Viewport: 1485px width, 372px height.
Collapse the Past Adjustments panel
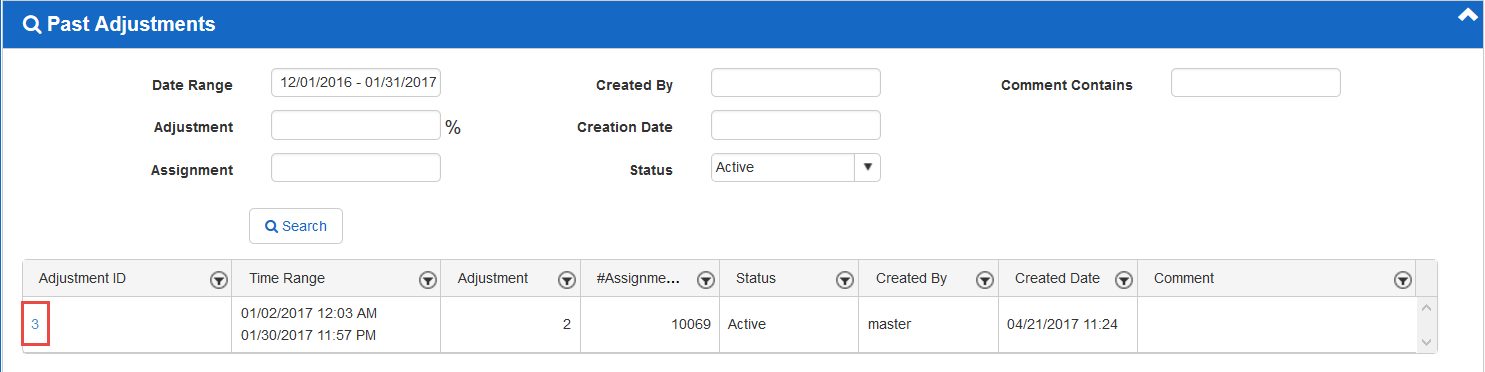(1468, 15)
